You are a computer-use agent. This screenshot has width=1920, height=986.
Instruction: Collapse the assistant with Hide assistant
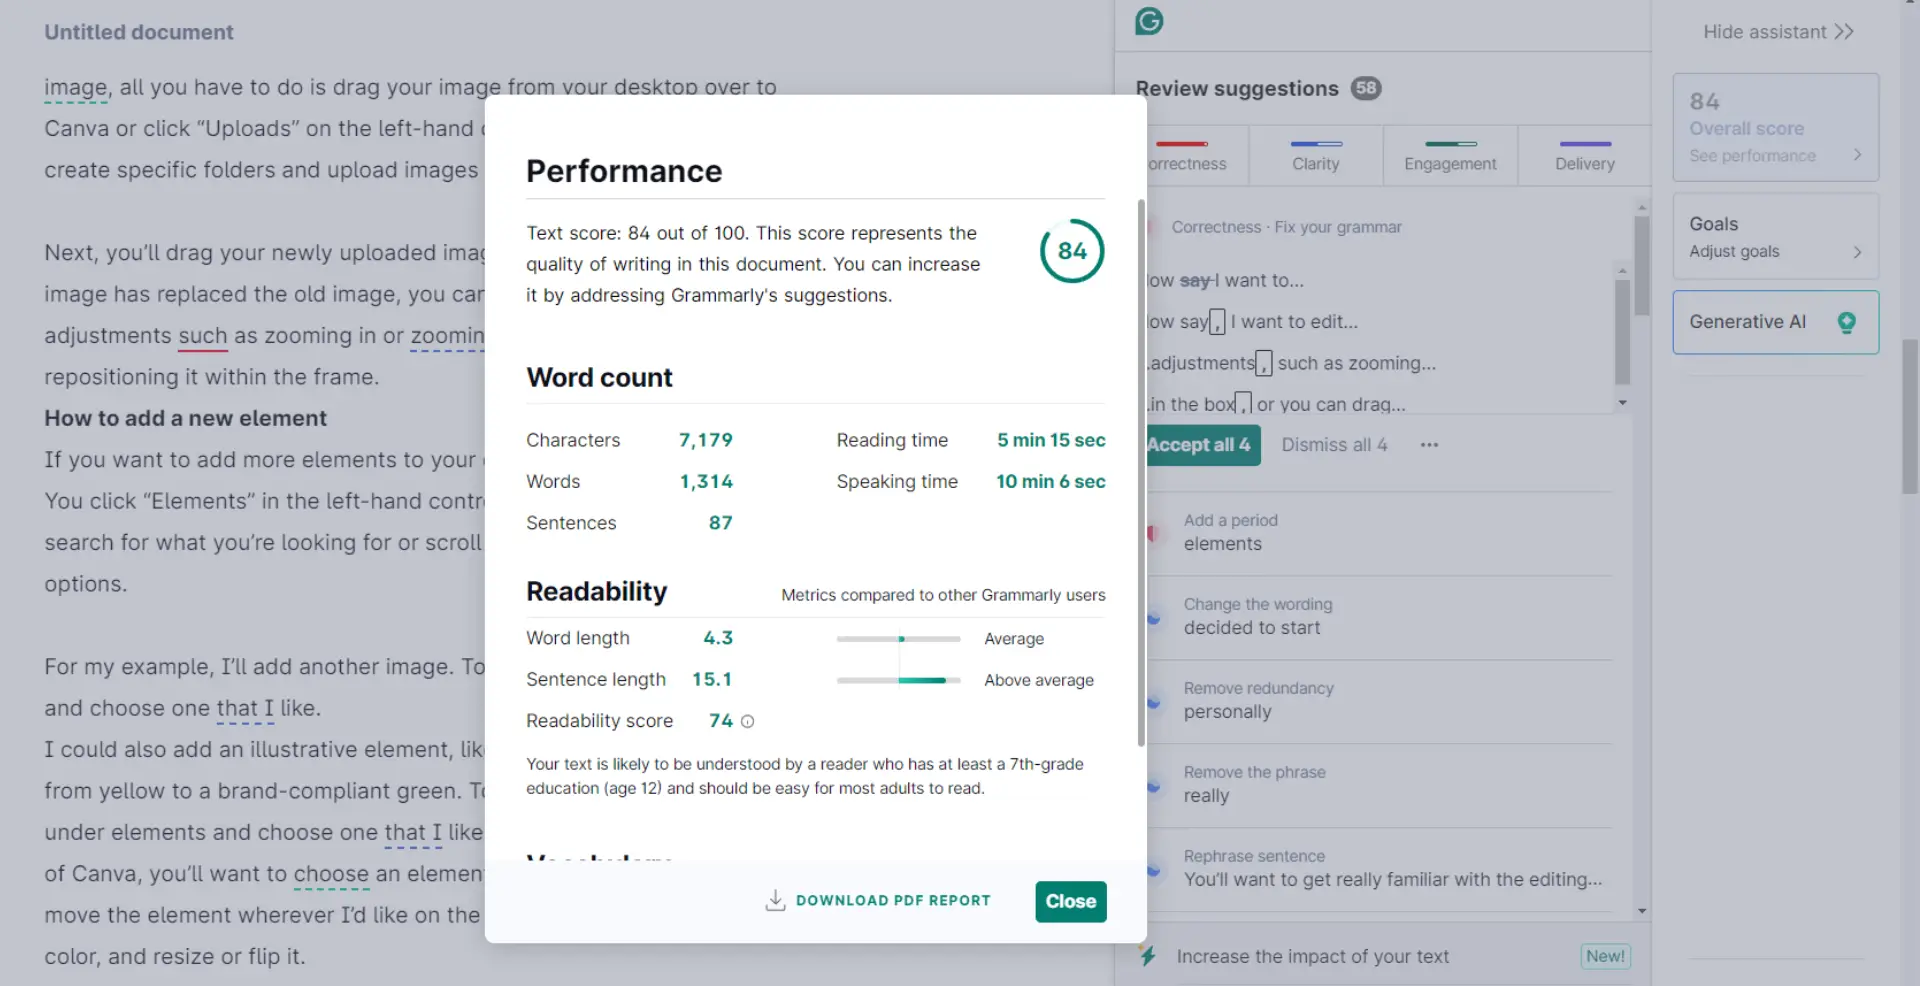click(x=1778, y=32)
